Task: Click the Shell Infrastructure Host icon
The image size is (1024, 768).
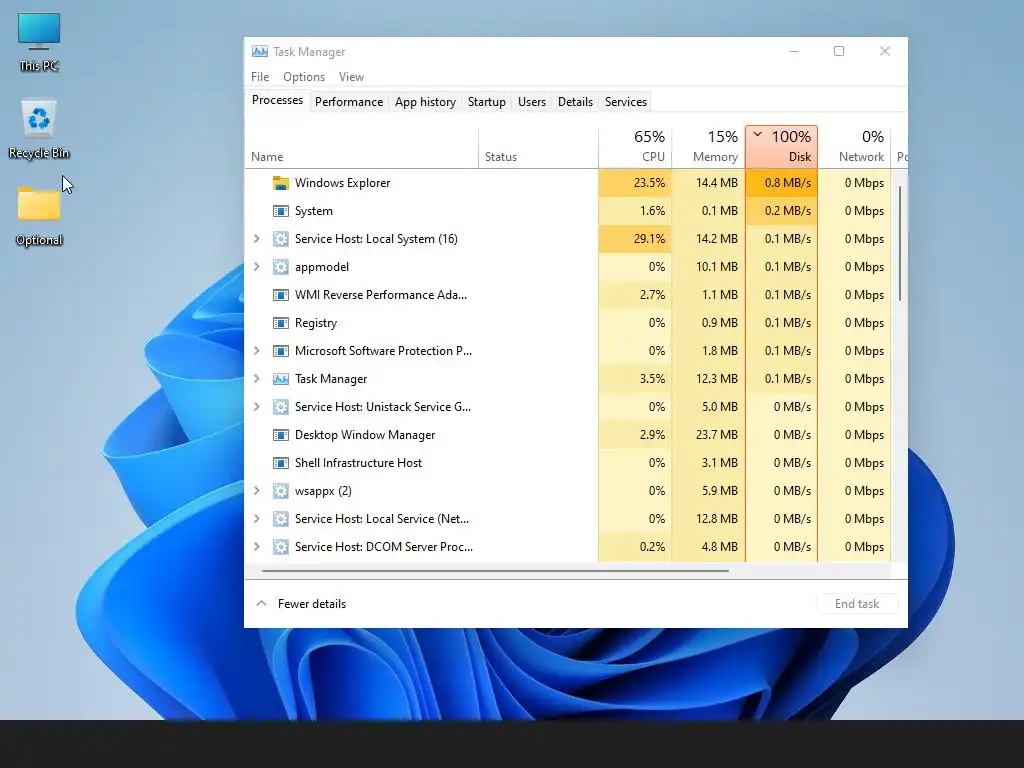Action: pos(281,463)
